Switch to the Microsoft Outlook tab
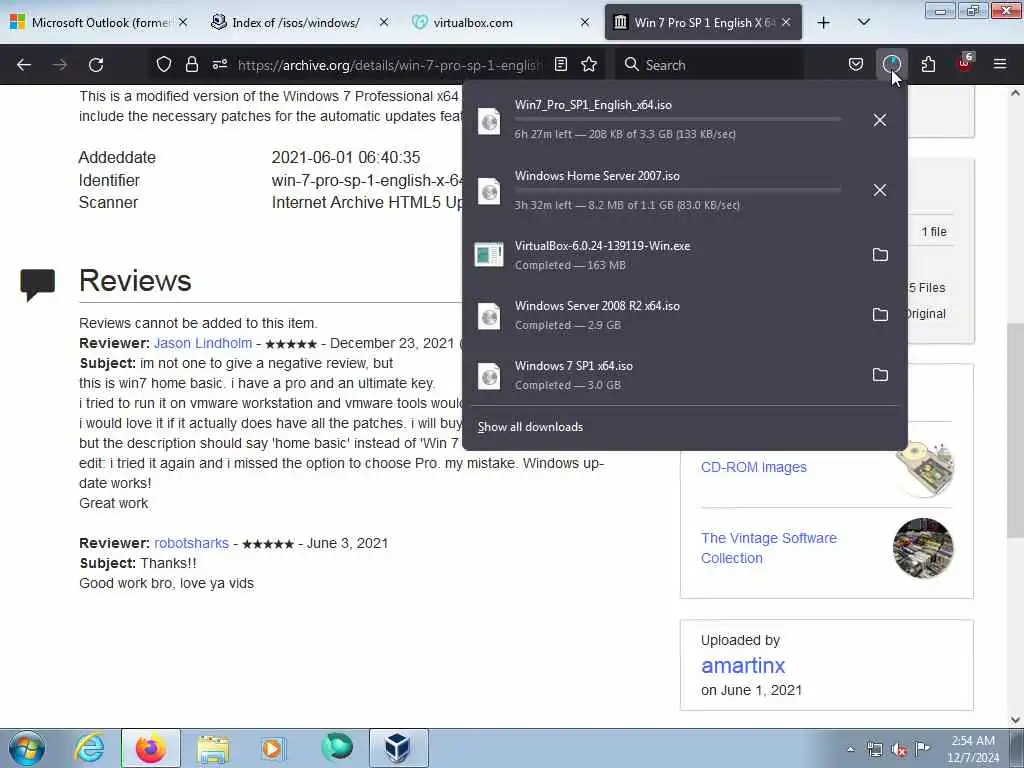Image resolution: width=1024 pixels, height=768 pixels. 99,23
